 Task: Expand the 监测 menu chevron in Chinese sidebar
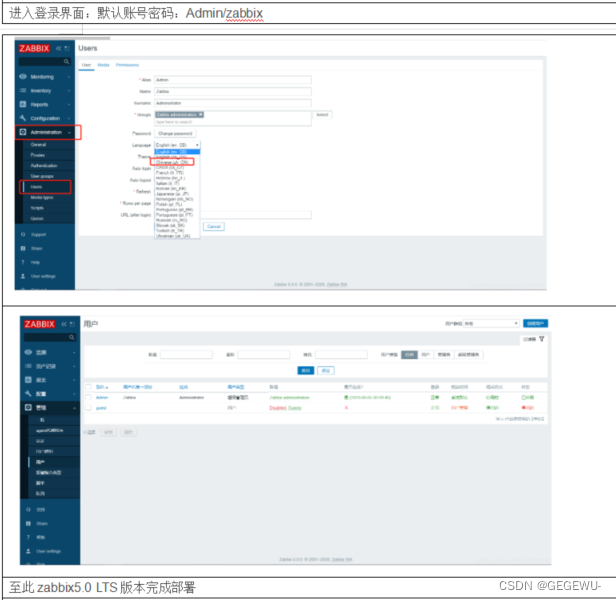(74, 352)
